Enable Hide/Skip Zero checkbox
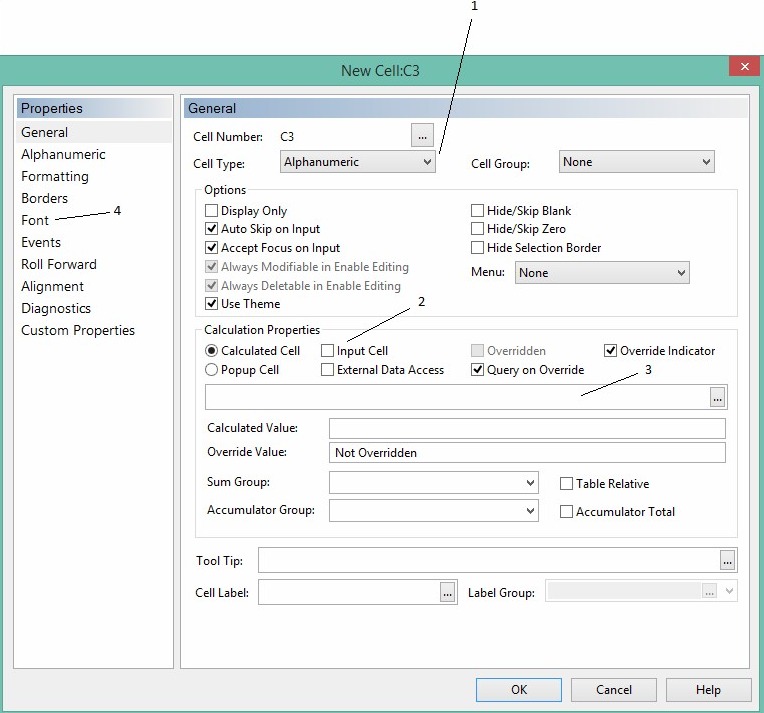This screenshot has width=764, height=713. coord(478,229)
